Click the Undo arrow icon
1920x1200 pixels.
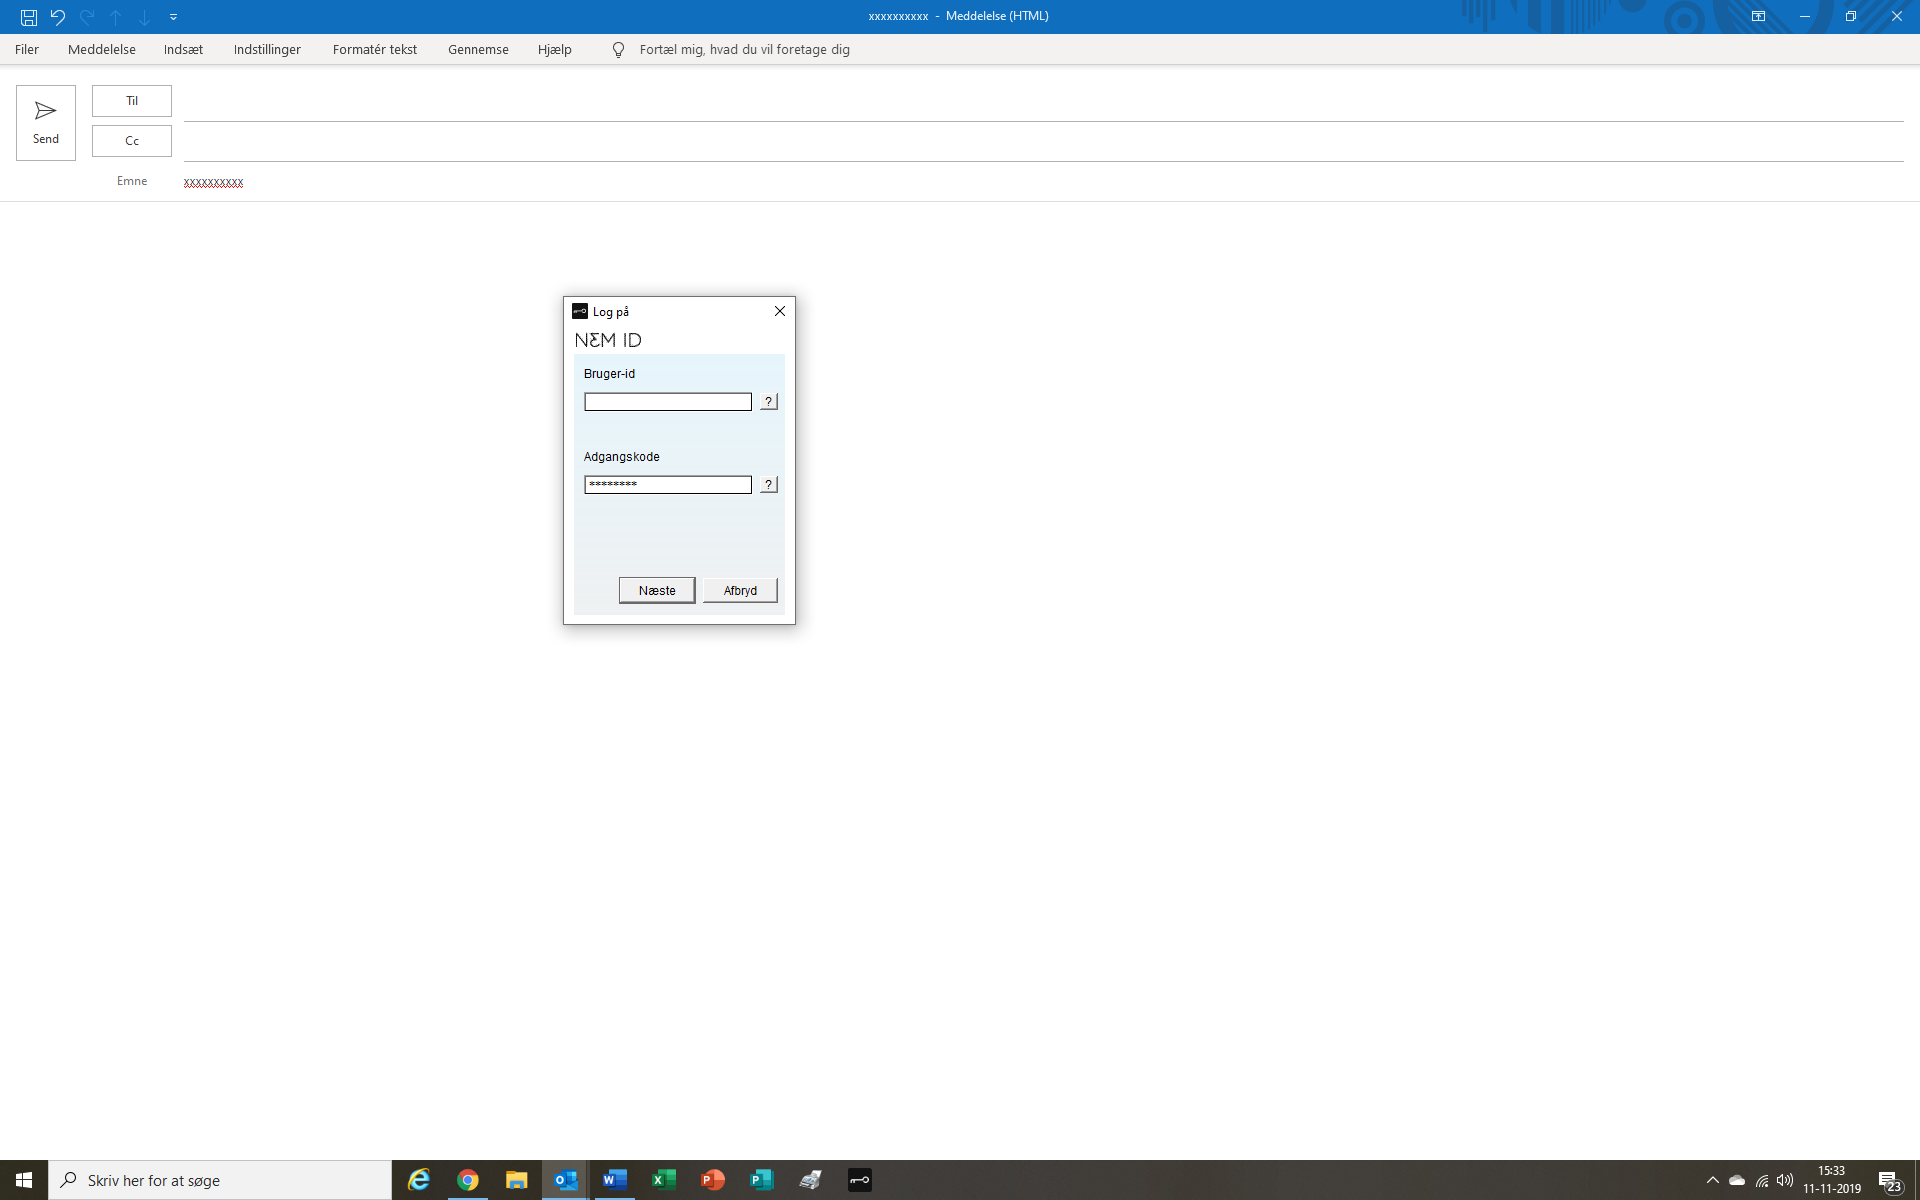[58, 17]
